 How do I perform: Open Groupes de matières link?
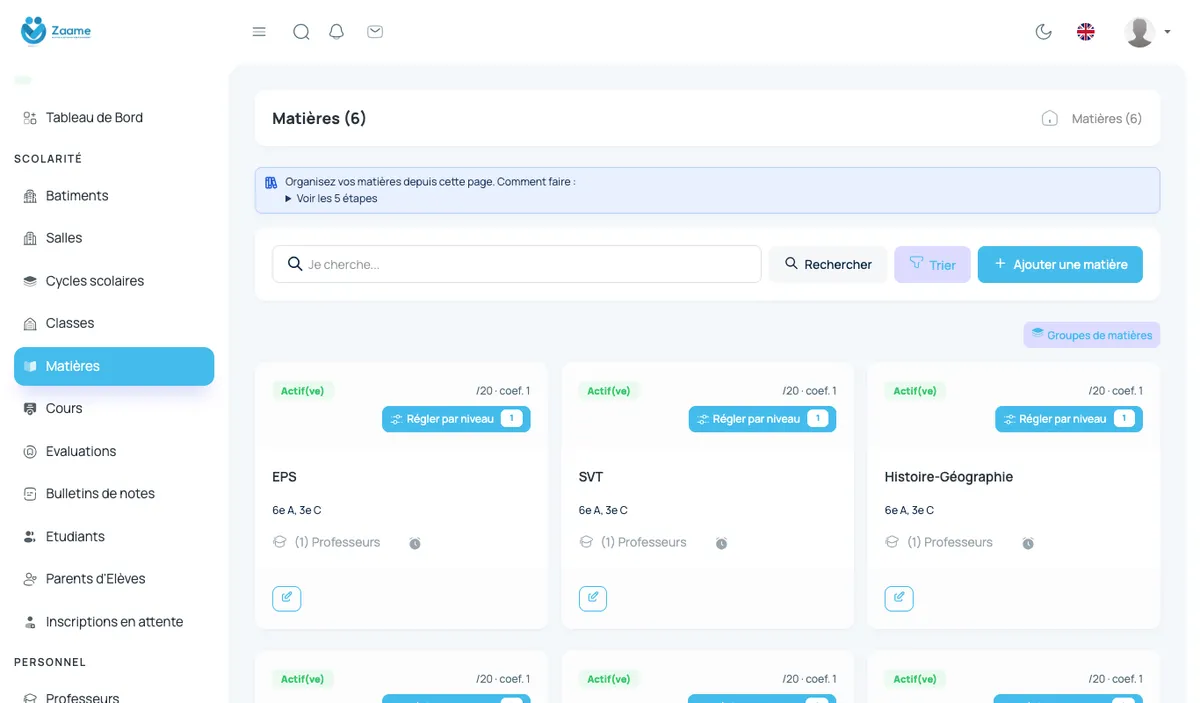pyautogui.click(x=1092, y=335)
